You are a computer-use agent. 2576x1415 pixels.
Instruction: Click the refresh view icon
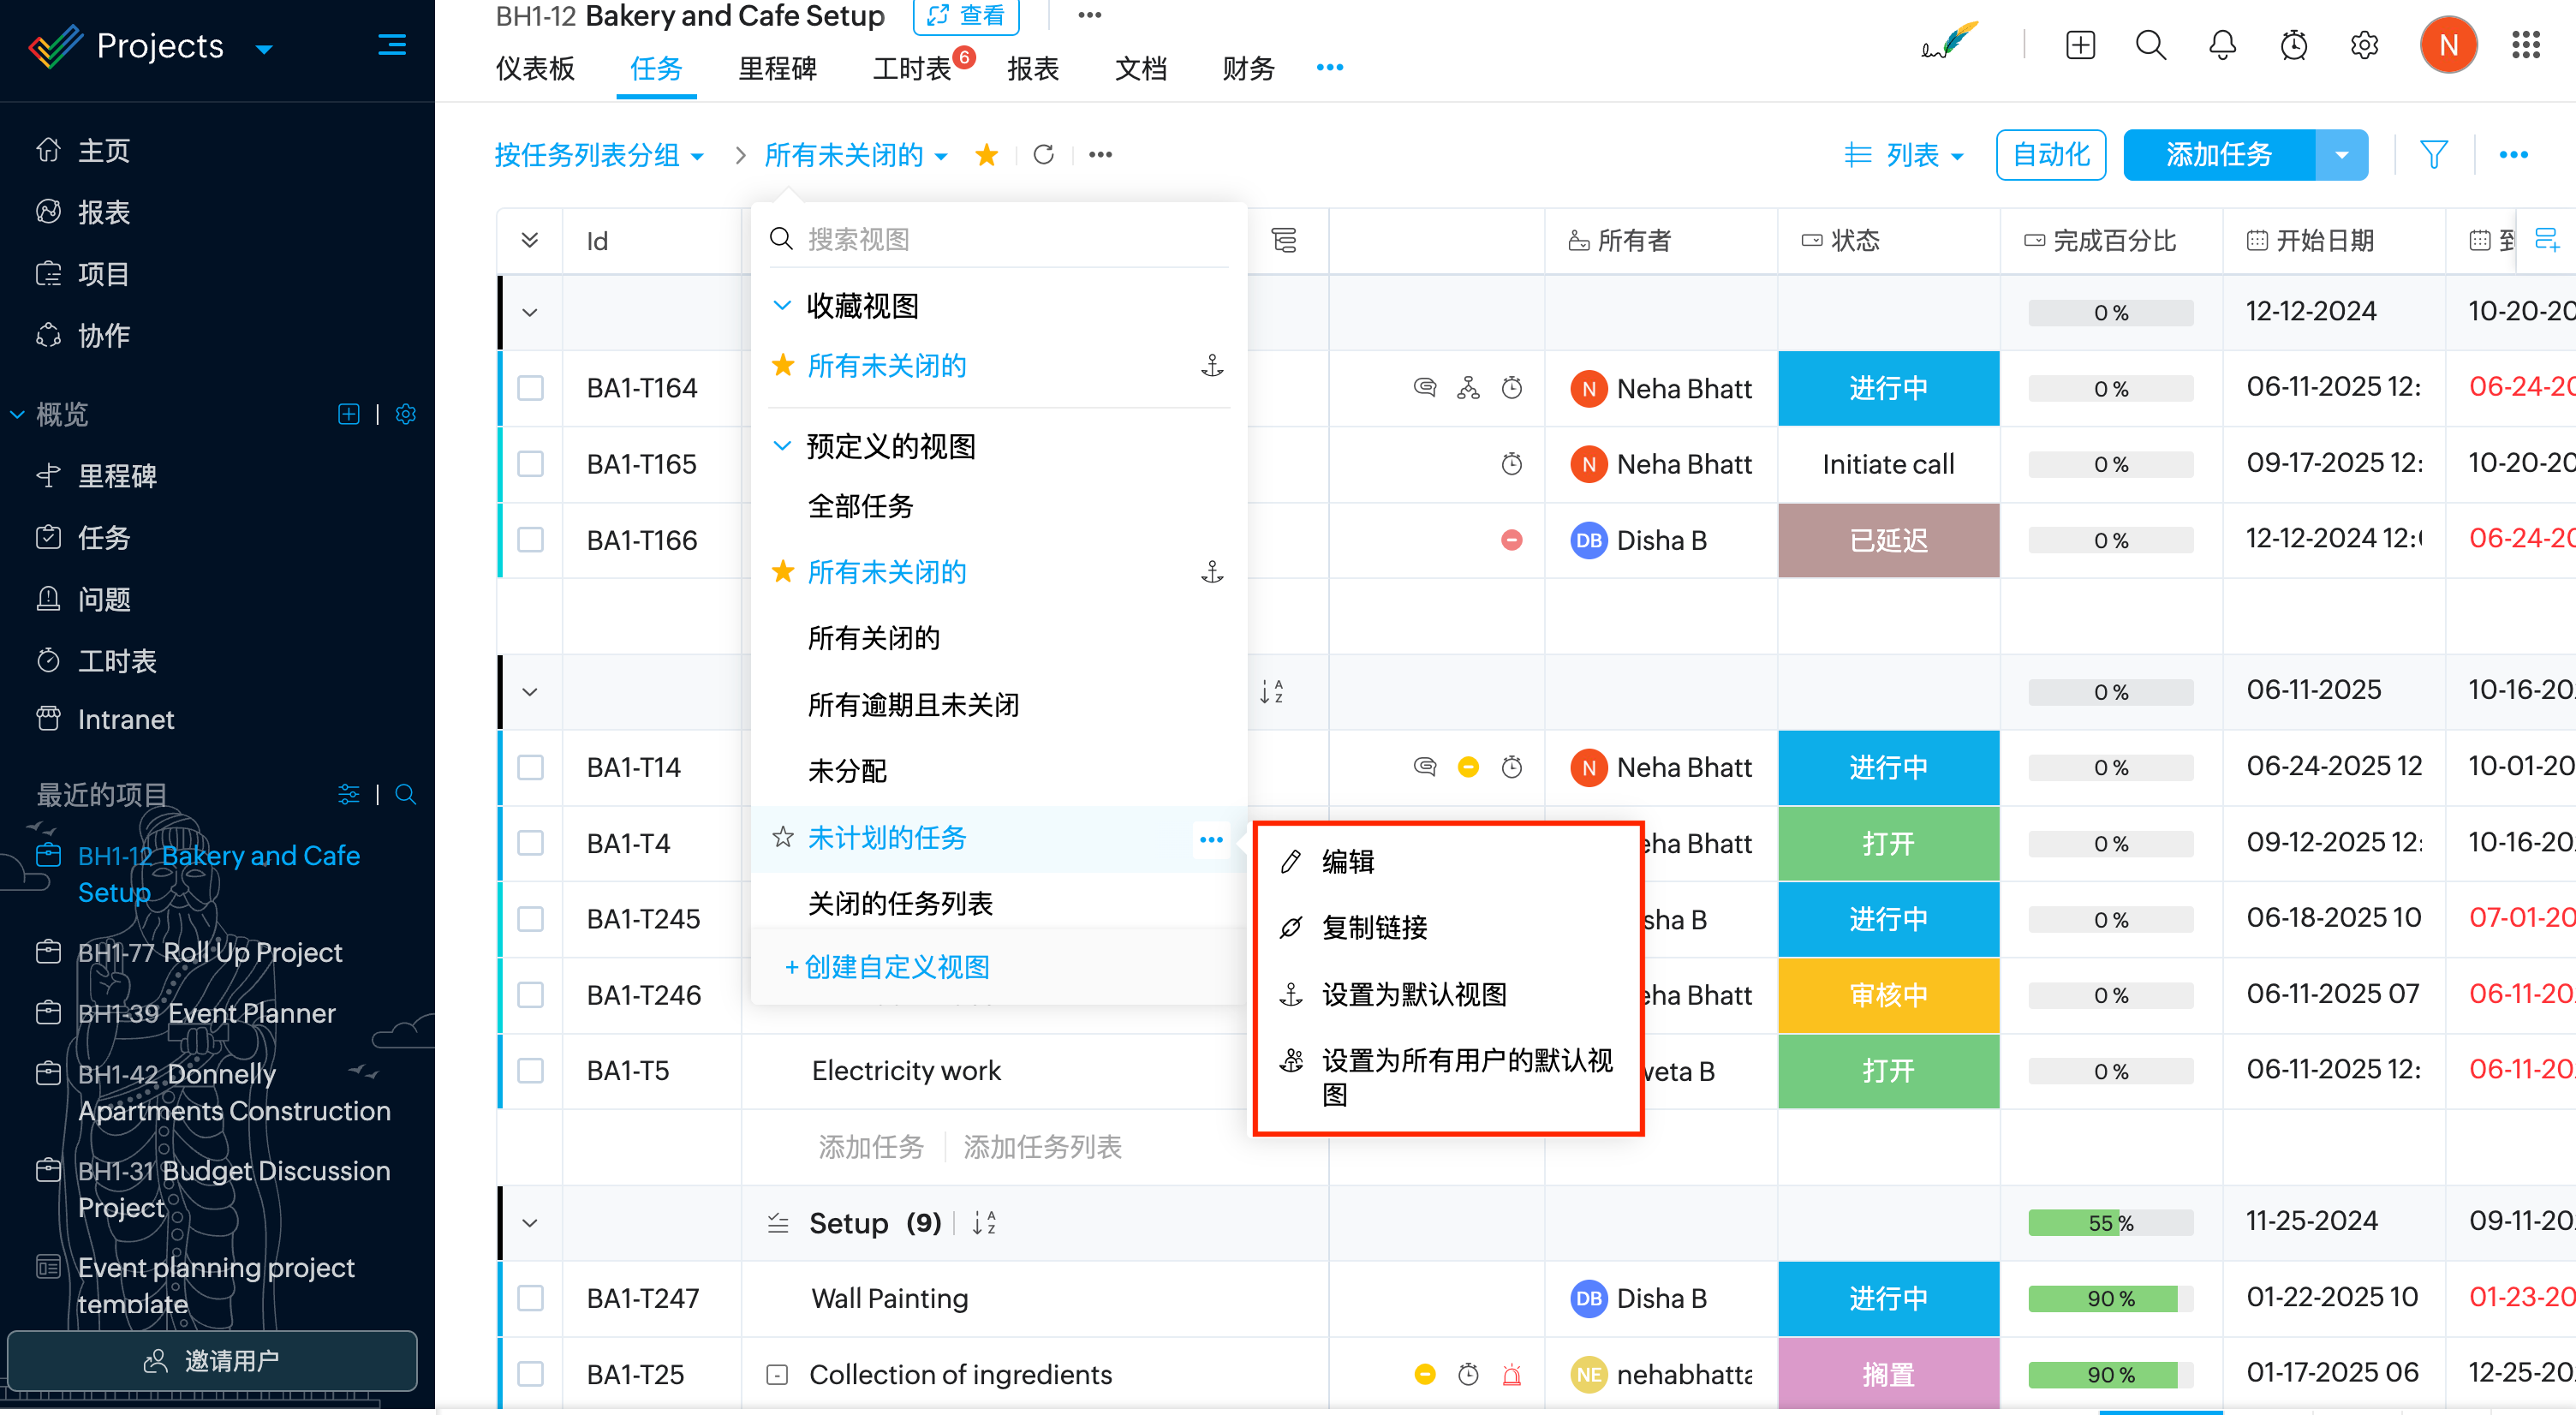tap(1043, 154)
